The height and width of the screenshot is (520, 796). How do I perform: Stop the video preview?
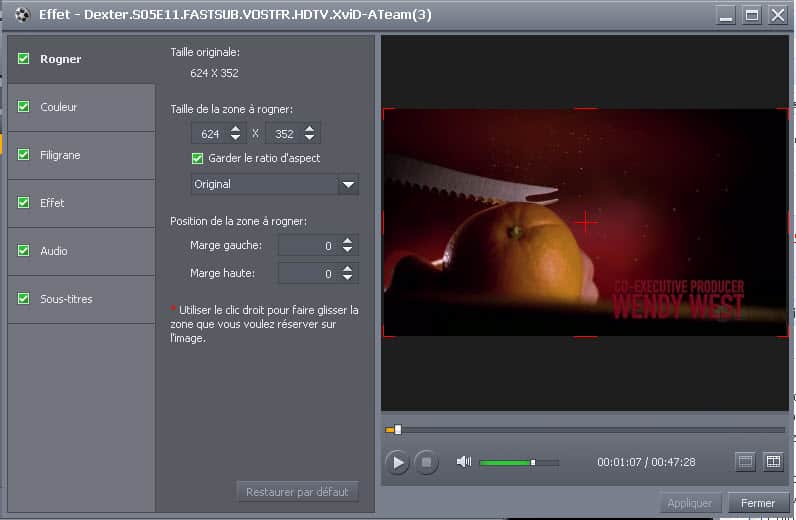426,463
